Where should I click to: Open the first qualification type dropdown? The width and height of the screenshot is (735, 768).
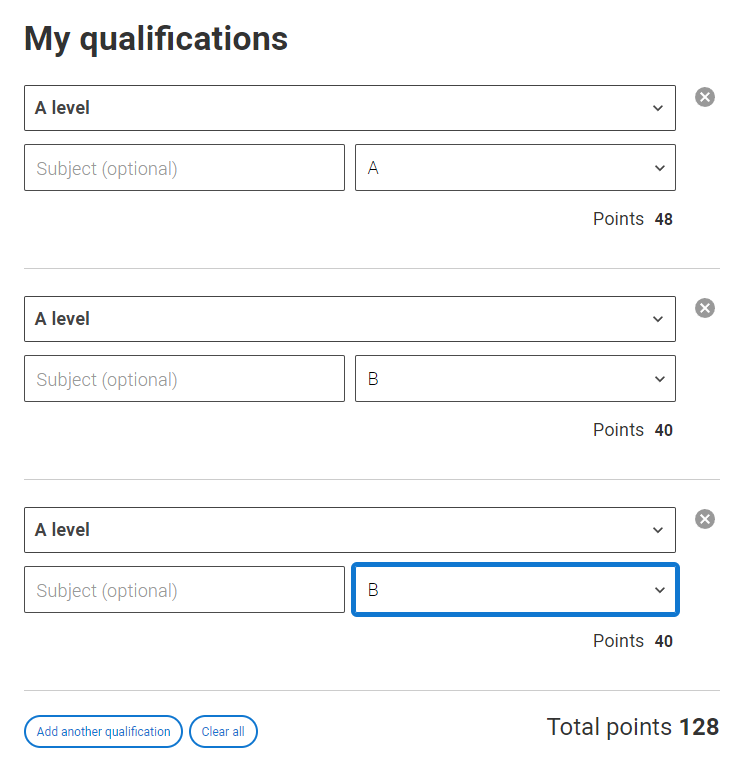point(349,108)
